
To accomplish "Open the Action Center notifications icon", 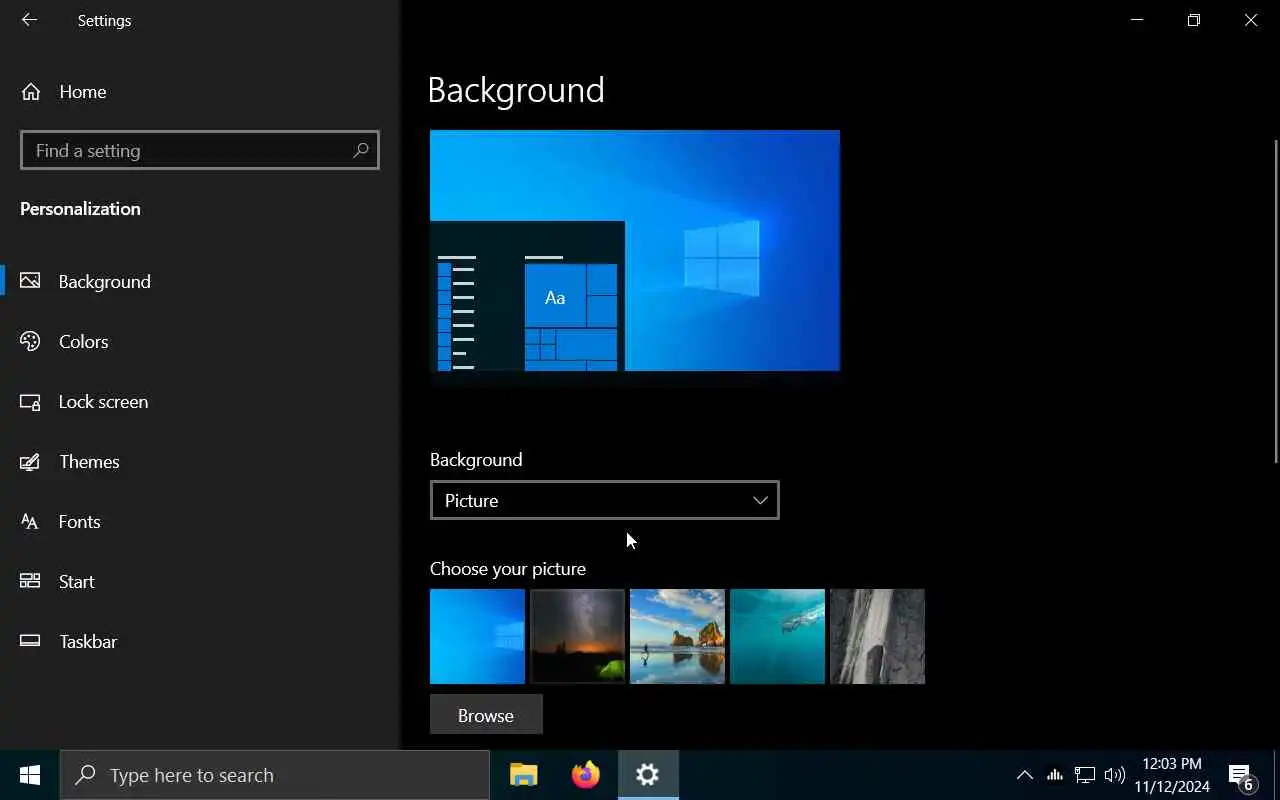I will click(1241, 775).
